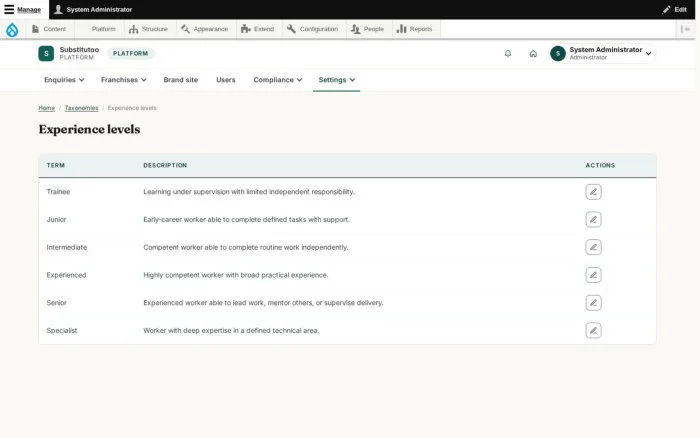This screenshot has height=438, width=700.
Task: Click description 'Experienced worker able to lead work'
Action: pyautogui.click(x=263, y=303)
